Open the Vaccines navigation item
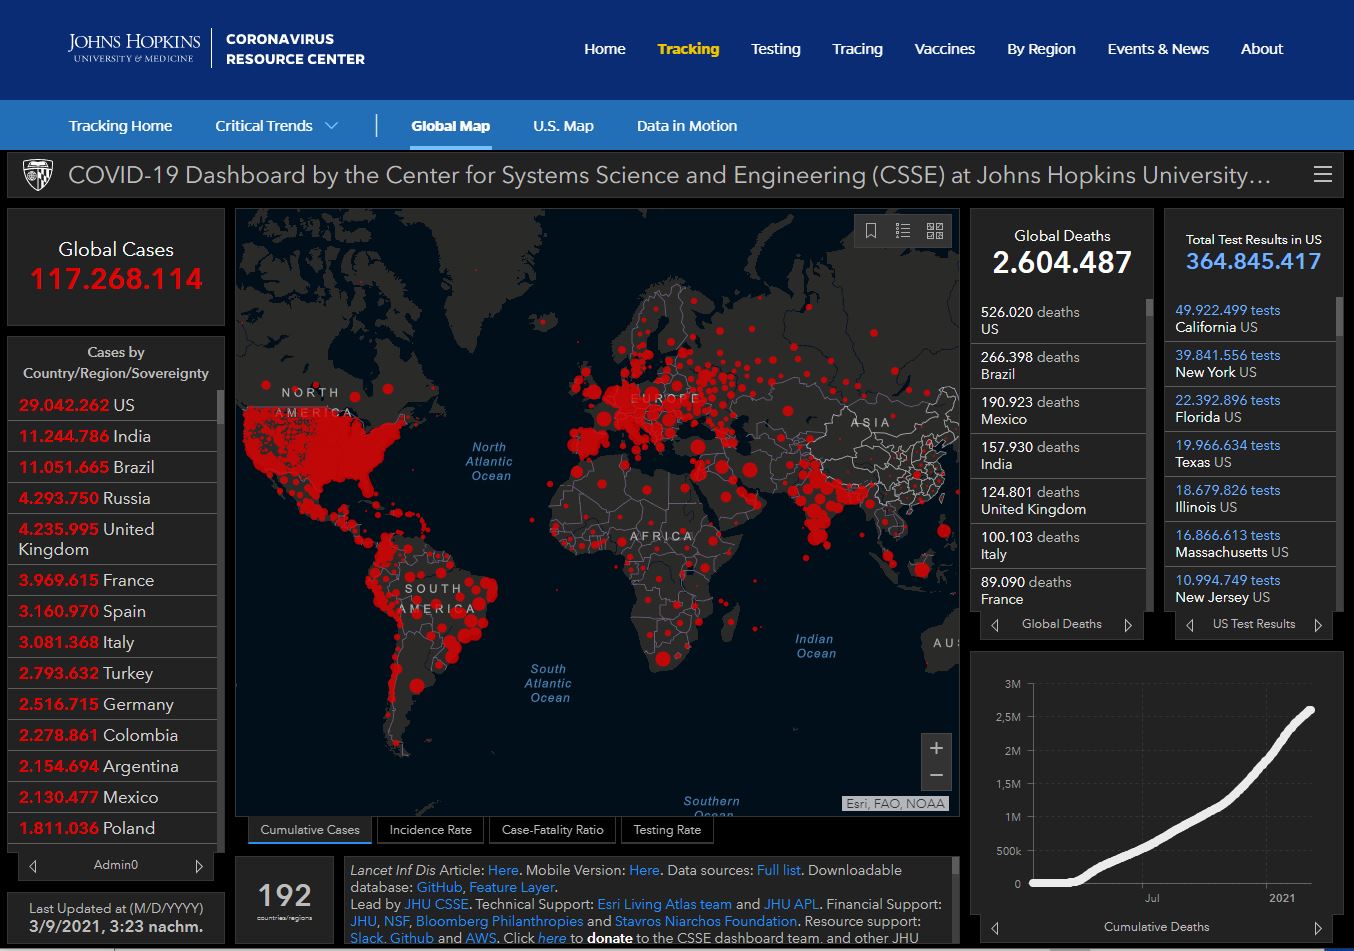The image size is (1354, 951). [x=945, y=49]
